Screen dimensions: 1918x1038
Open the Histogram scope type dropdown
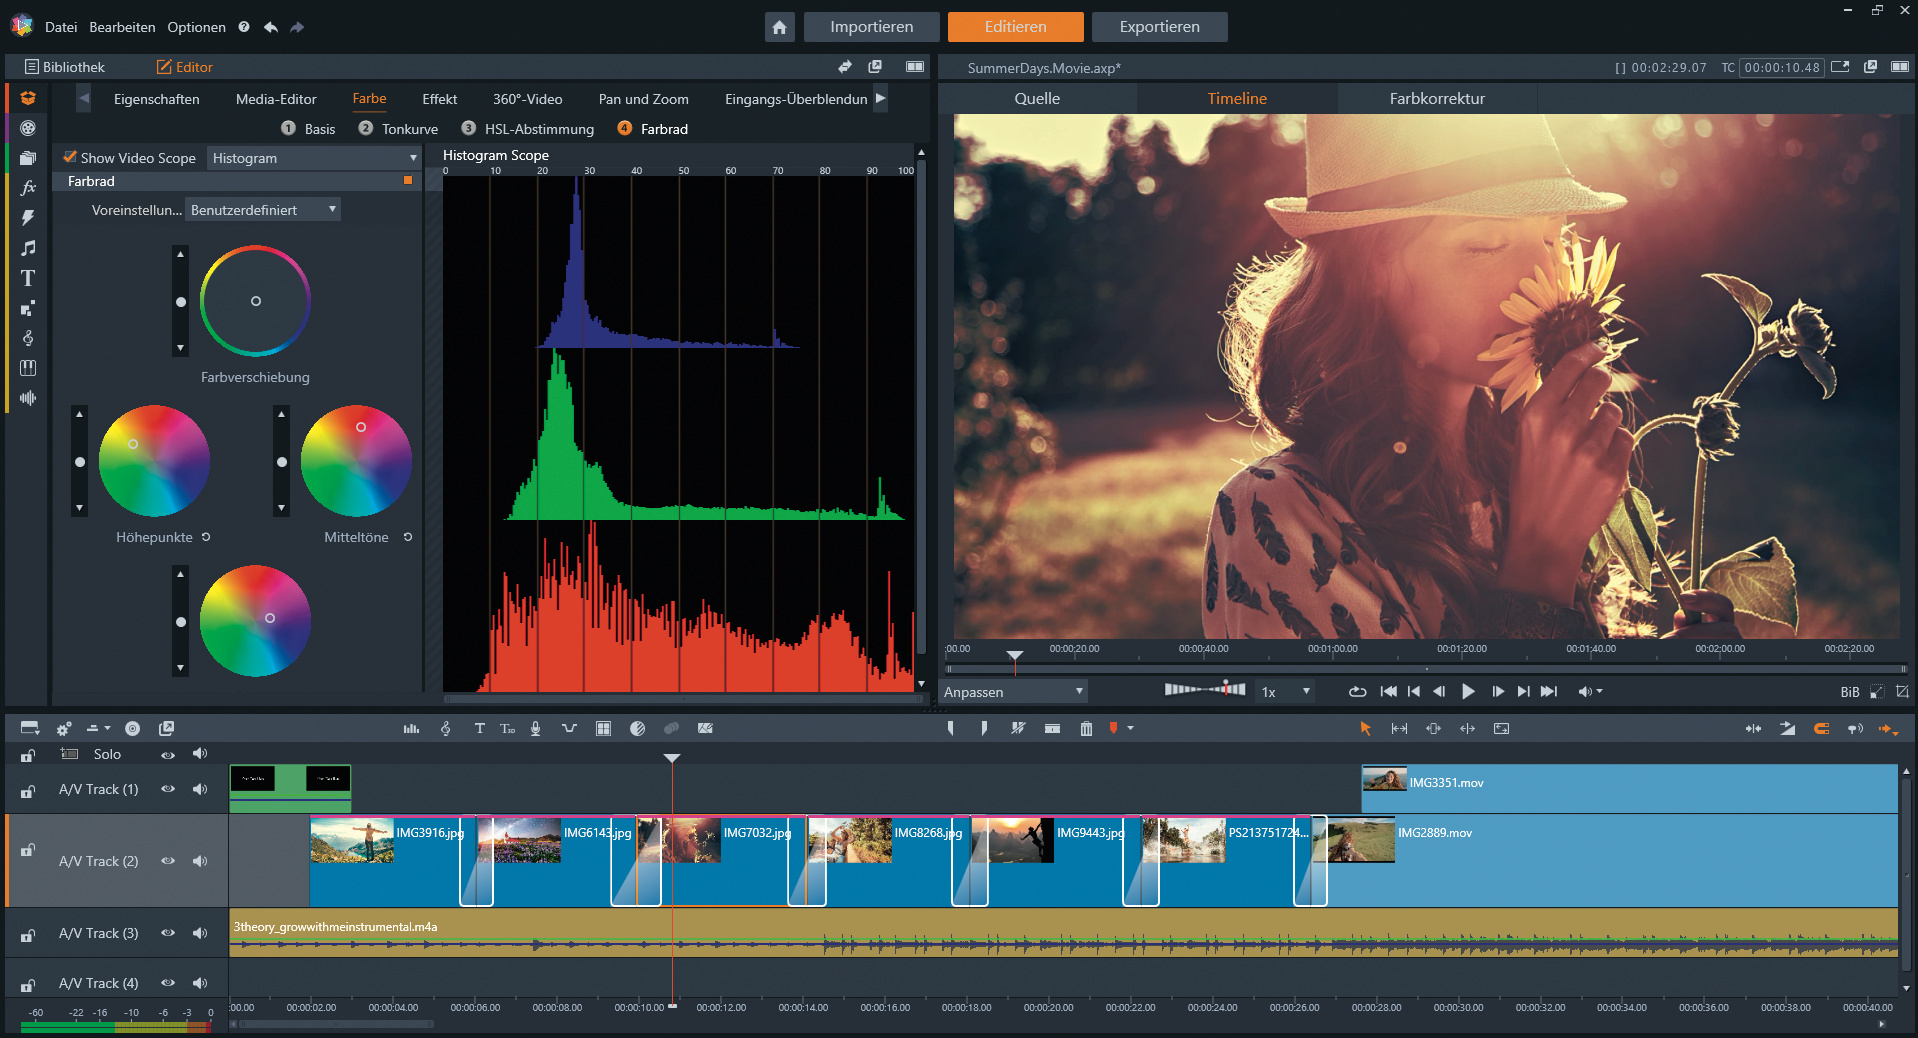pos(314,158)
